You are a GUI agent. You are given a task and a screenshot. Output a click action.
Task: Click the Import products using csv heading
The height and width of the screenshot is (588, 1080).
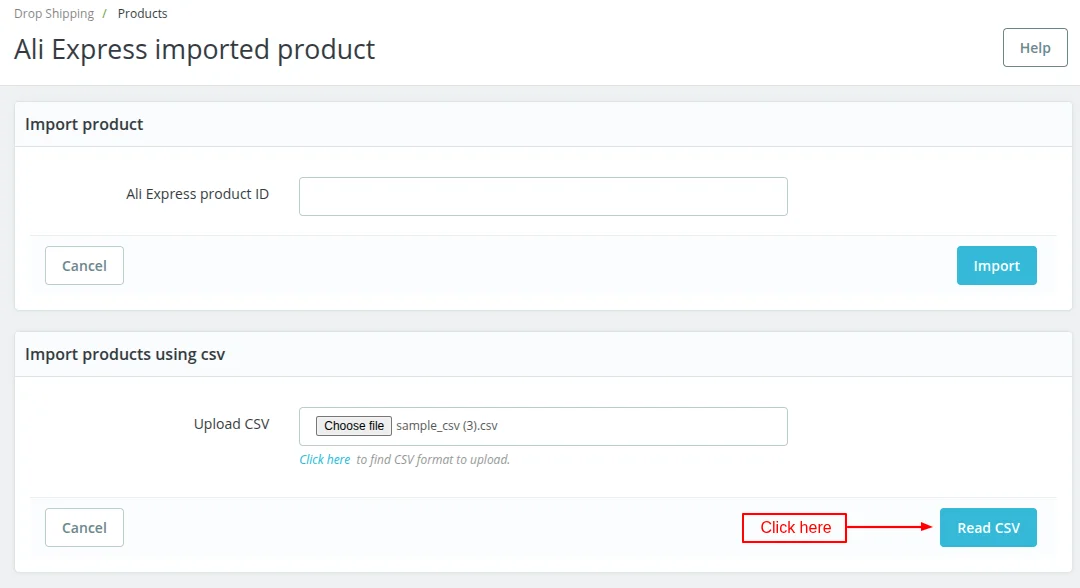125,355
